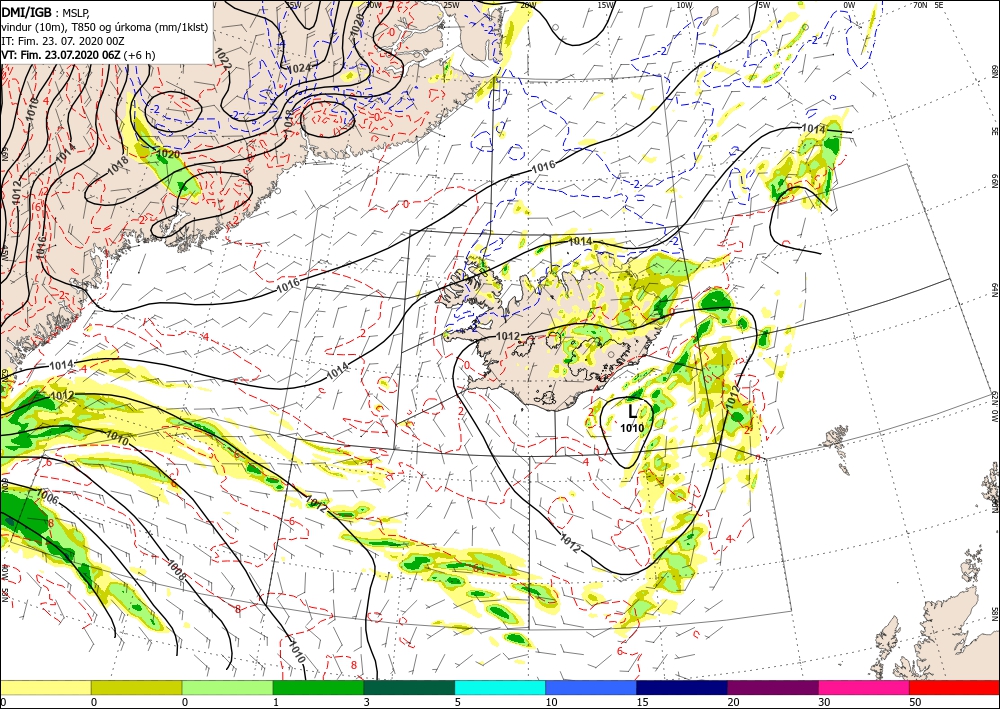The image size is (1000, 709).
Task: Click the '1024' isobar label over Greenland
Action: [299, 68]
